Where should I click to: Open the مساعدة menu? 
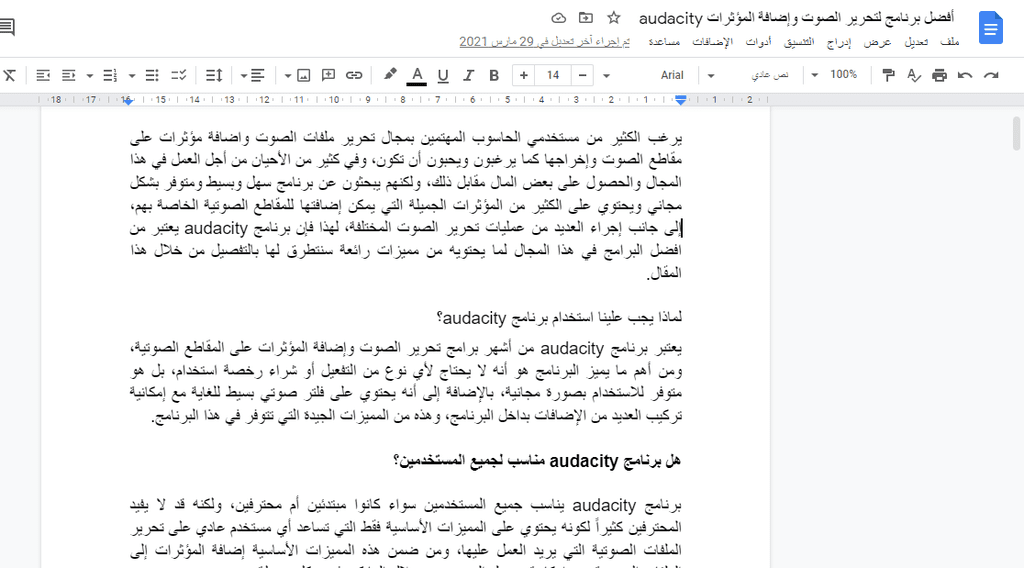(x=664, y=42)
